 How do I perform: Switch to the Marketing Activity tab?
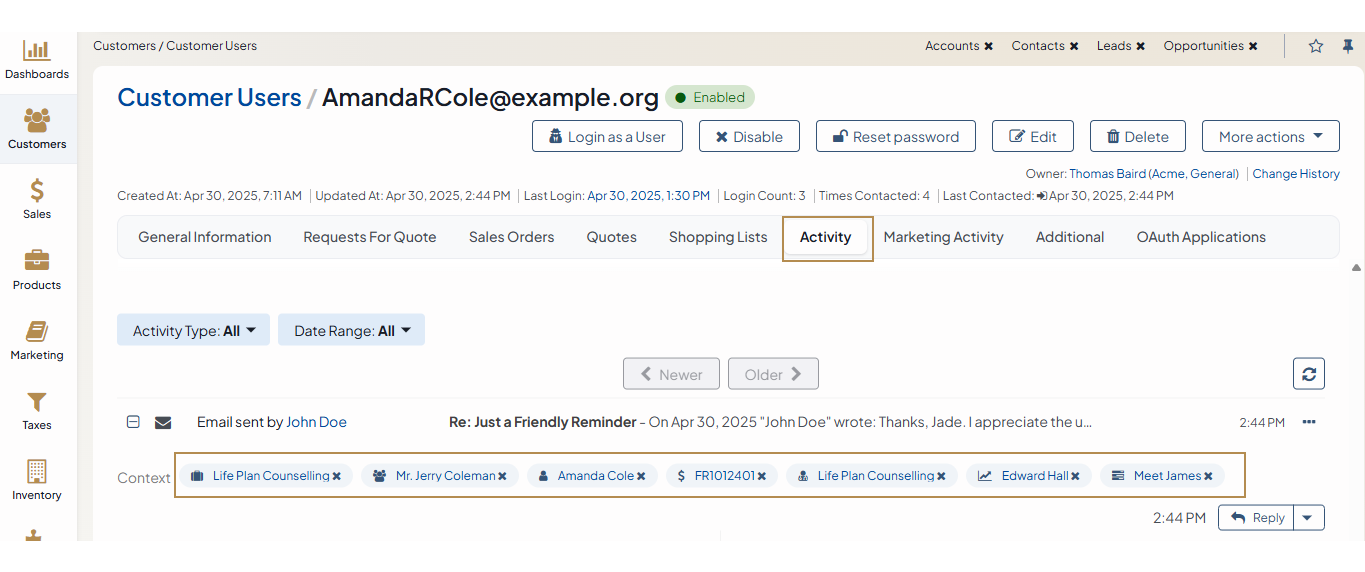(943, 237)
